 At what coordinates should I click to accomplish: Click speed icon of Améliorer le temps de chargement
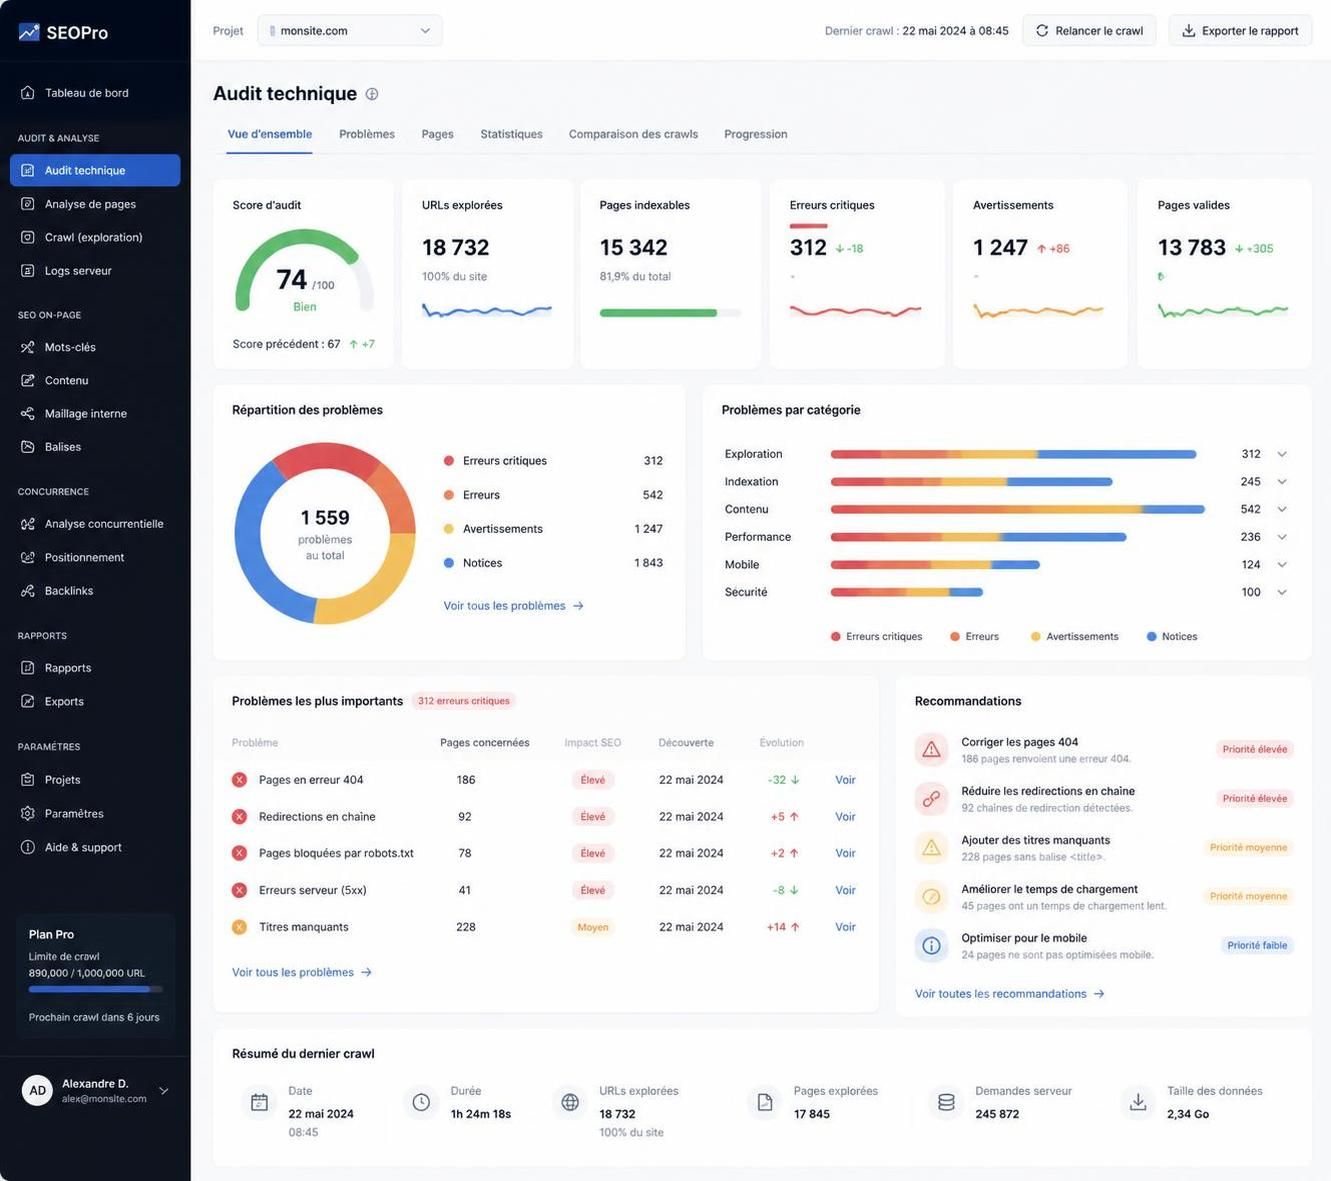pos(931,896)
